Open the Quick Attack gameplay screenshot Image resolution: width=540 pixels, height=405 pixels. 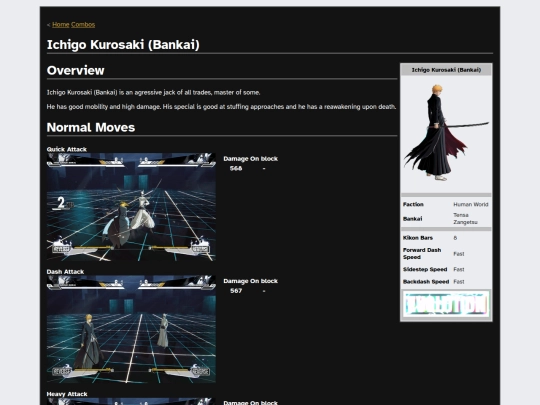[x=131, y=207]
